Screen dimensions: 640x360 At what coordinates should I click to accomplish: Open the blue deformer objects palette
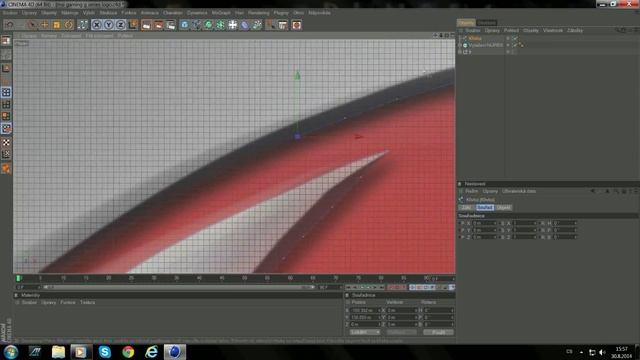point(244,25)
